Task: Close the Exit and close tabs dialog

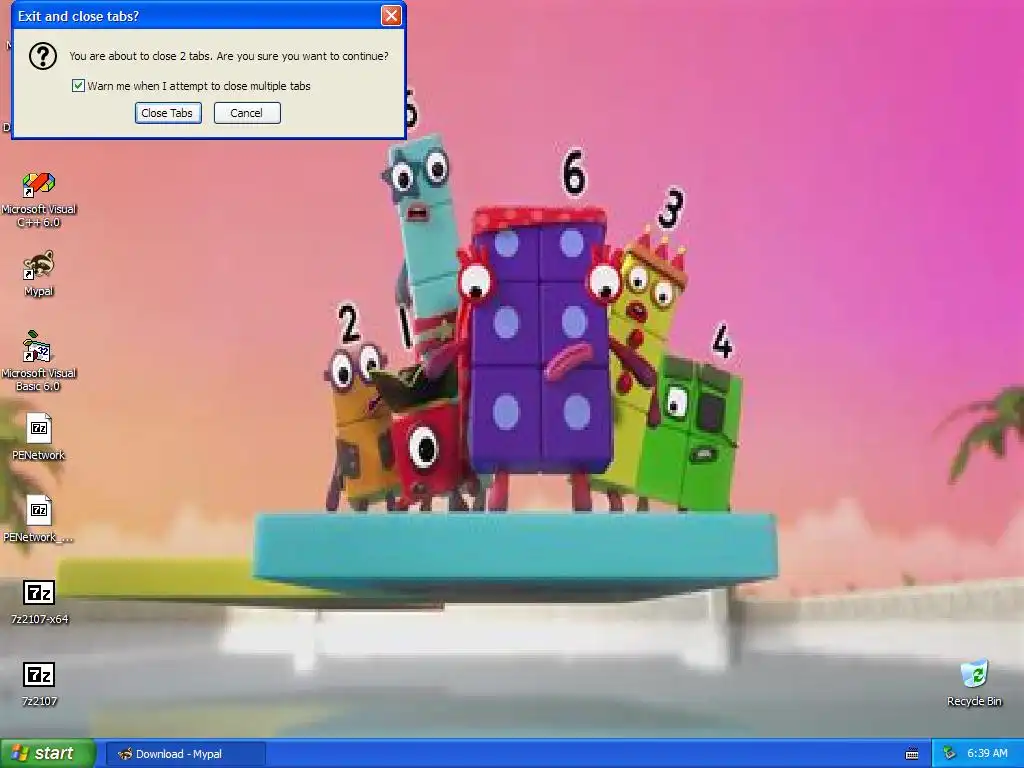Action: point(391,16)
